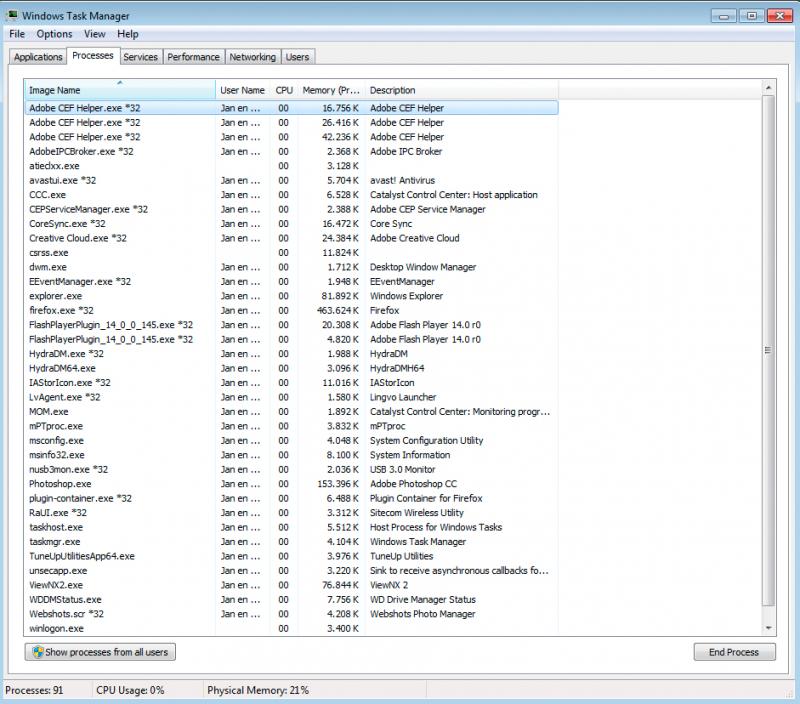
Task: Select the taskmgr.exe process
Action: click(291, 542)
